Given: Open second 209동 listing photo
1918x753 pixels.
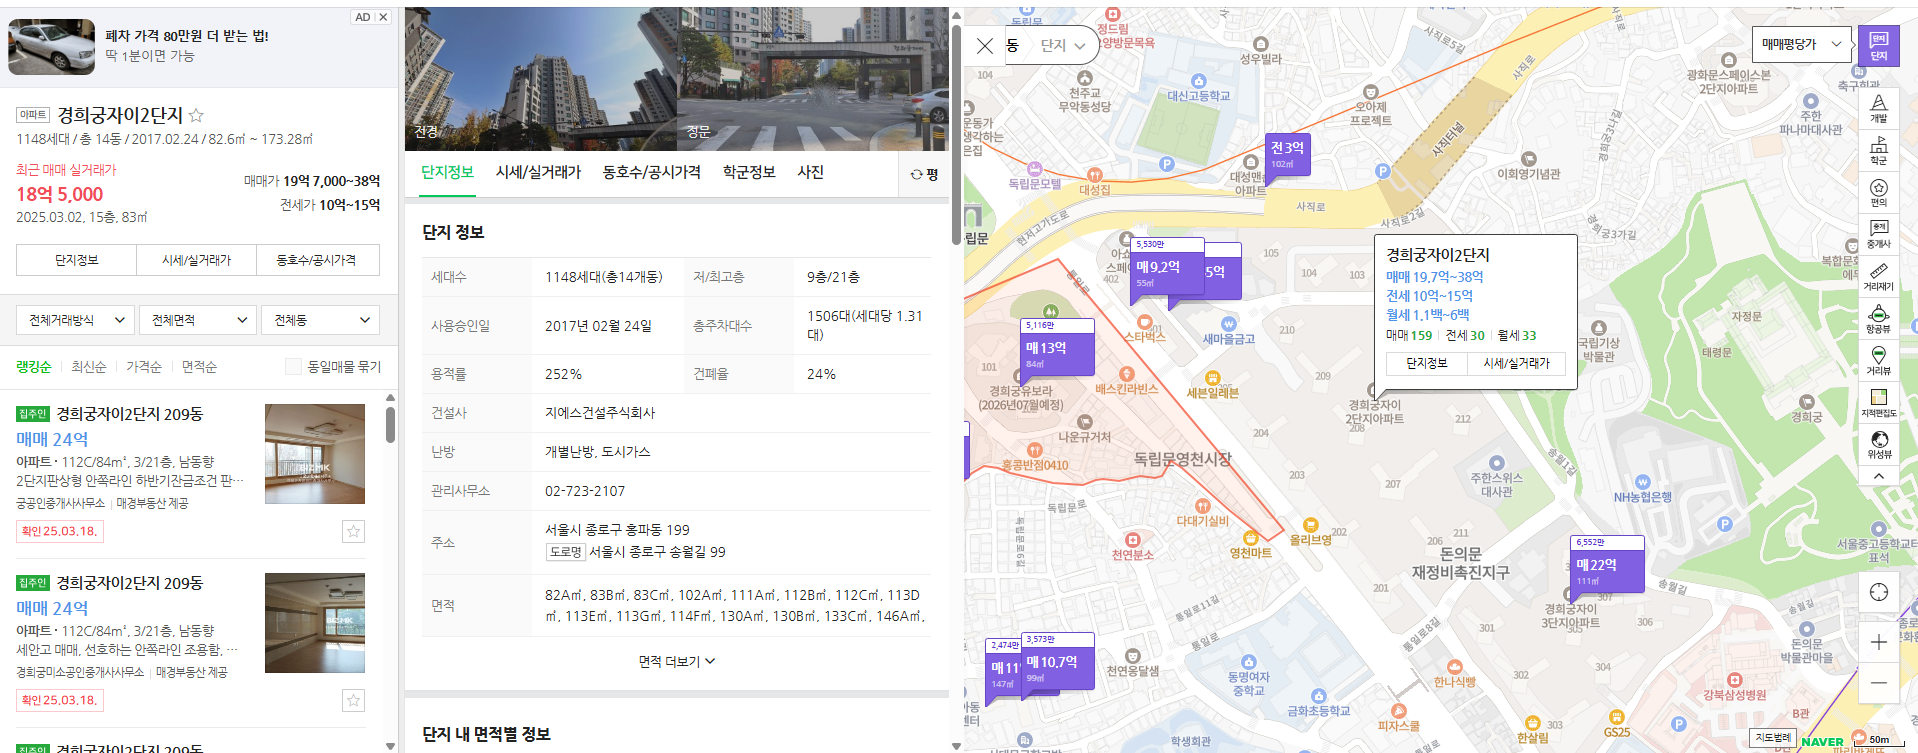Looking at the screenshot, I should (315, 623).
